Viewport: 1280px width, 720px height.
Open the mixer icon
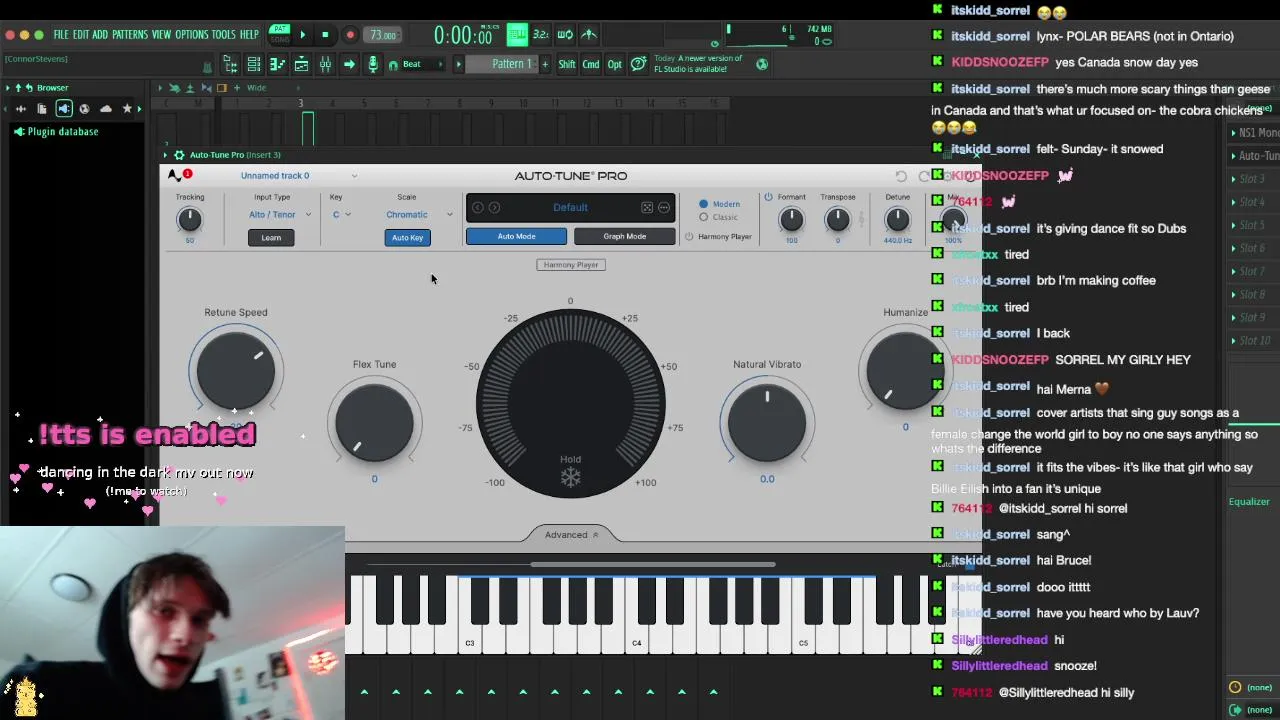point(325,64)
